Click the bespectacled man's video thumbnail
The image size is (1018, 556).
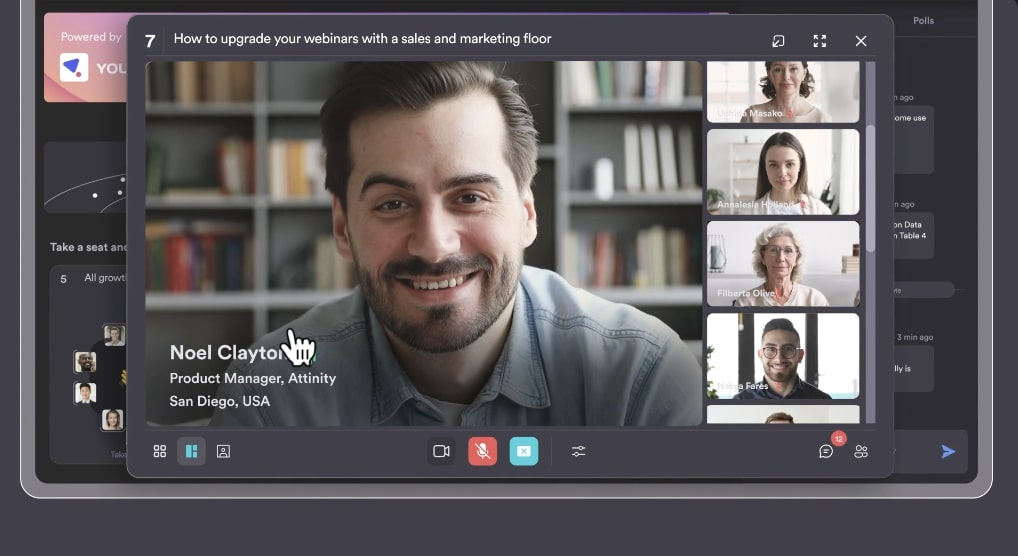pos(782,355)
